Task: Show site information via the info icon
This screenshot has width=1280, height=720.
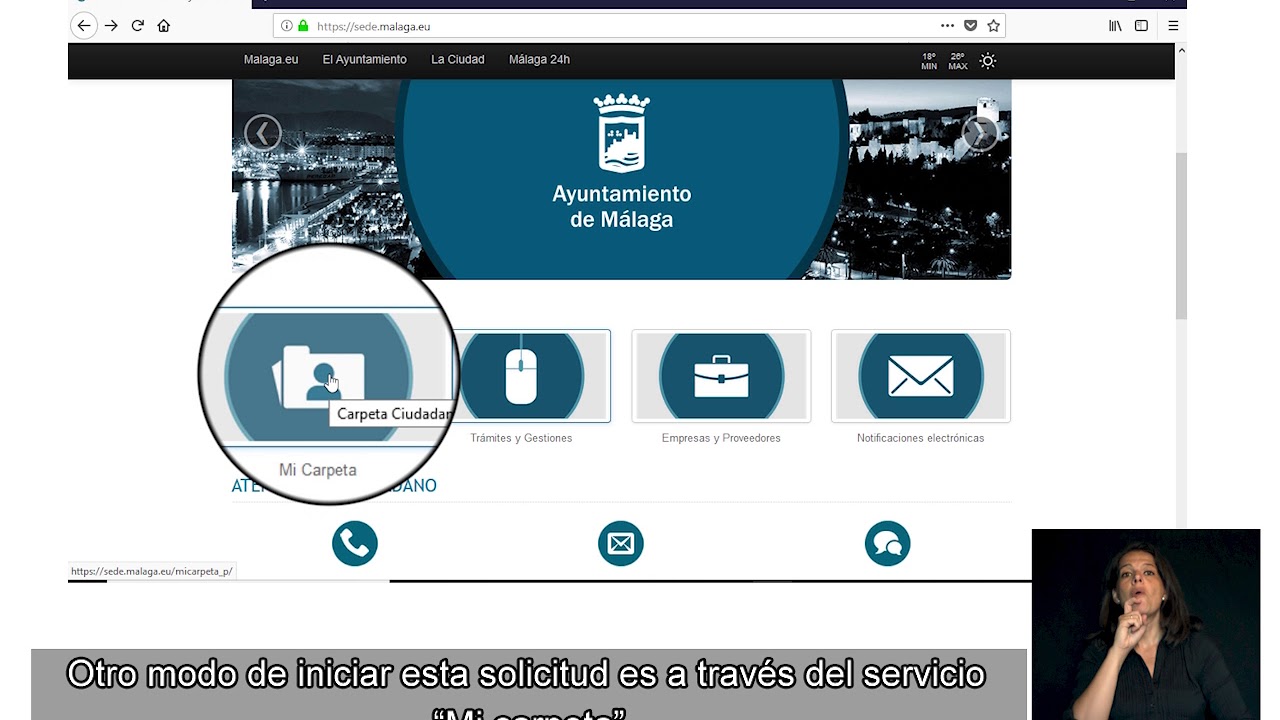Action: point(287,26)
